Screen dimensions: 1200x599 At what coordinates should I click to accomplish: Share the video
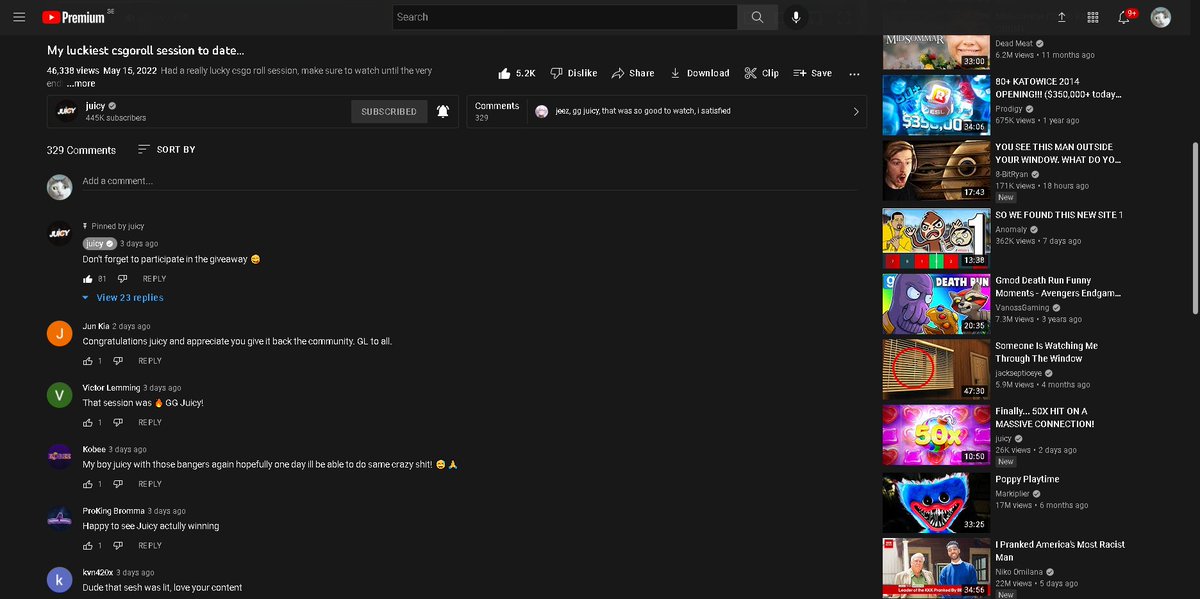[633, 73]
